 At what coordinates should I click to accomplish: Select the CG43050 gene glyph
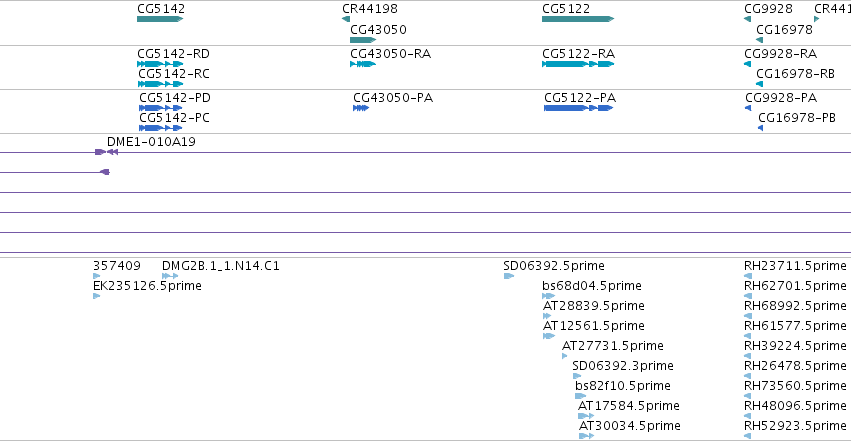pos(363,40)
